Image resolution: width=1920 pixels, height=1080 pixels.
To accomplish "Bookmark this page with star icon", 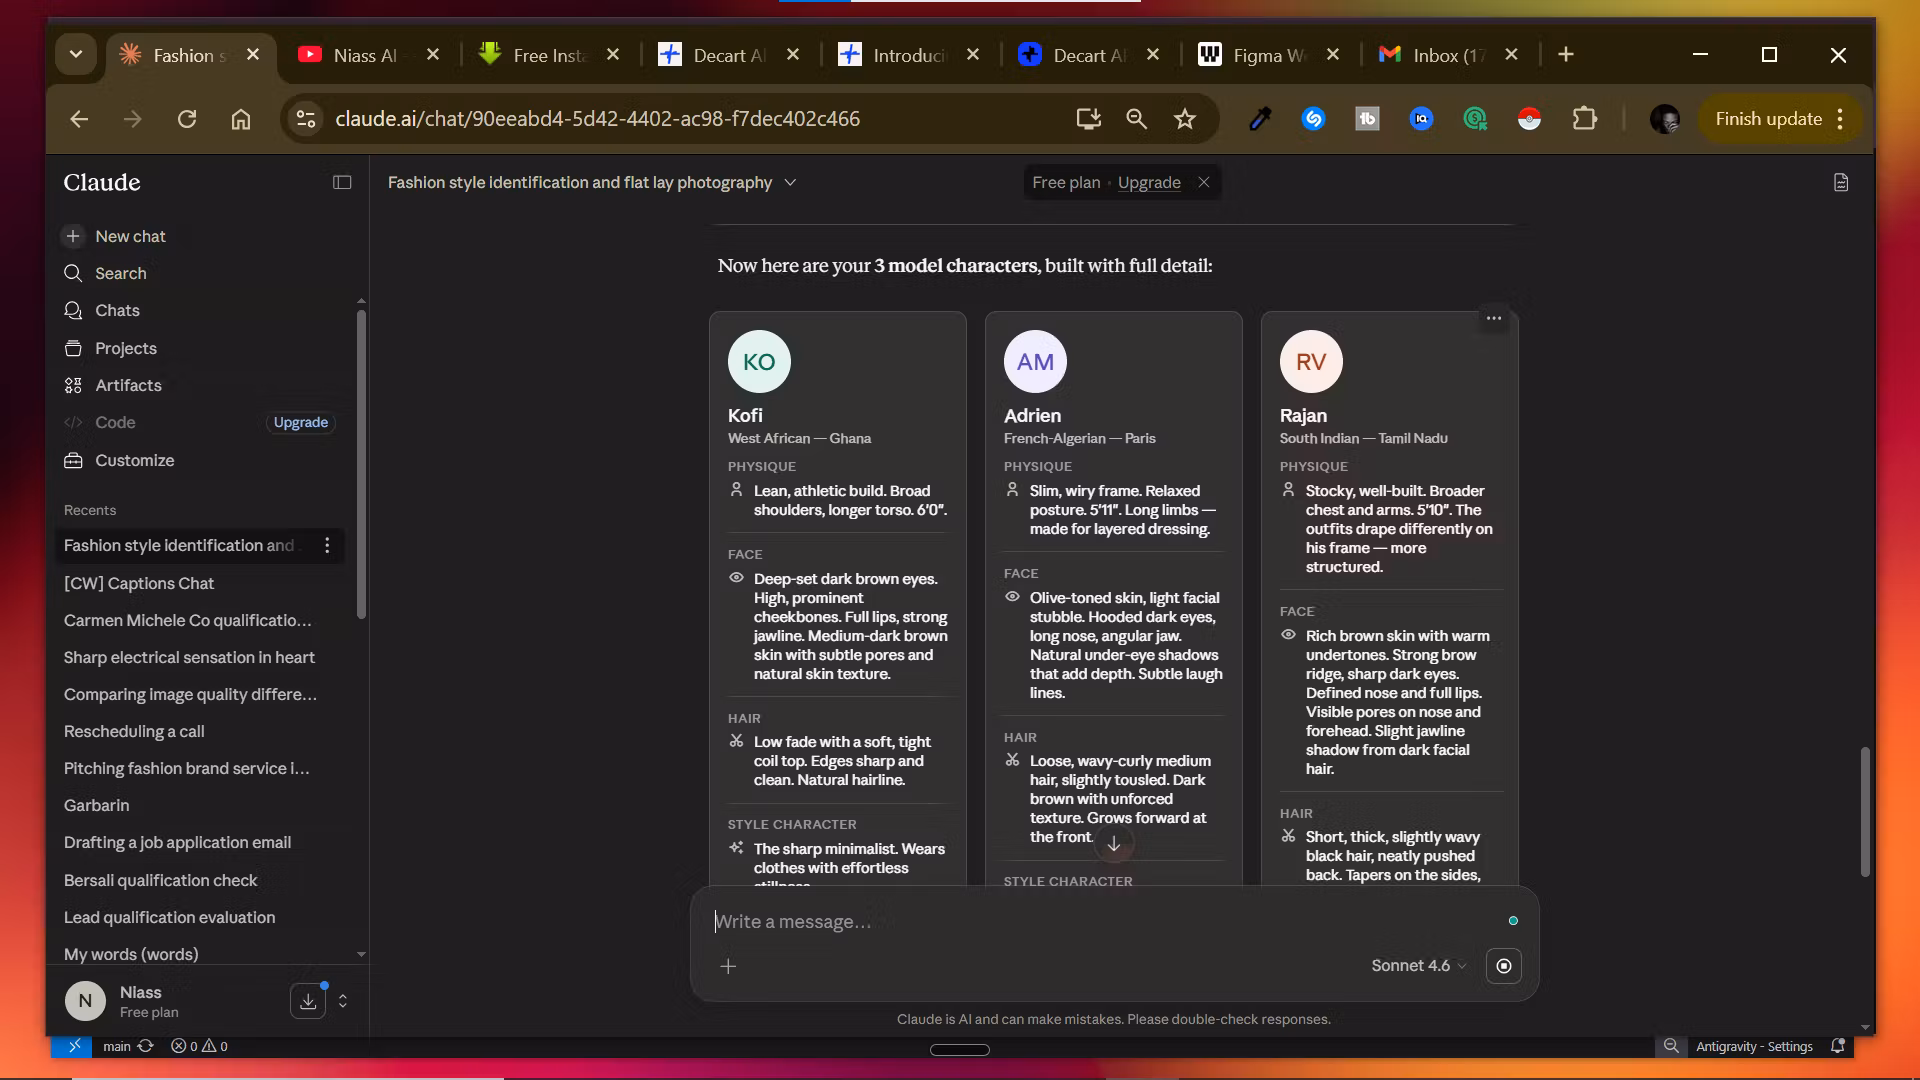I will pyautogui.click(x=1185, y=119).
